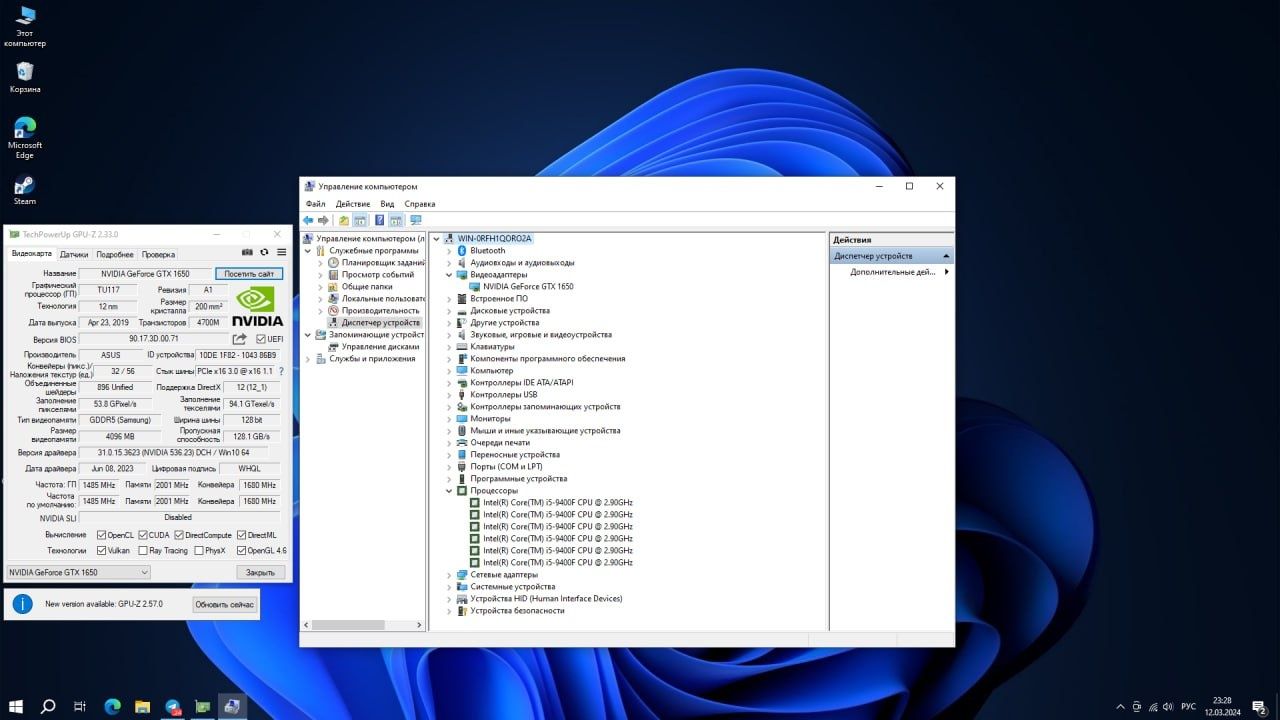Collapse the Служебные программы node
1280x720 pixels.
click(308, 251)
